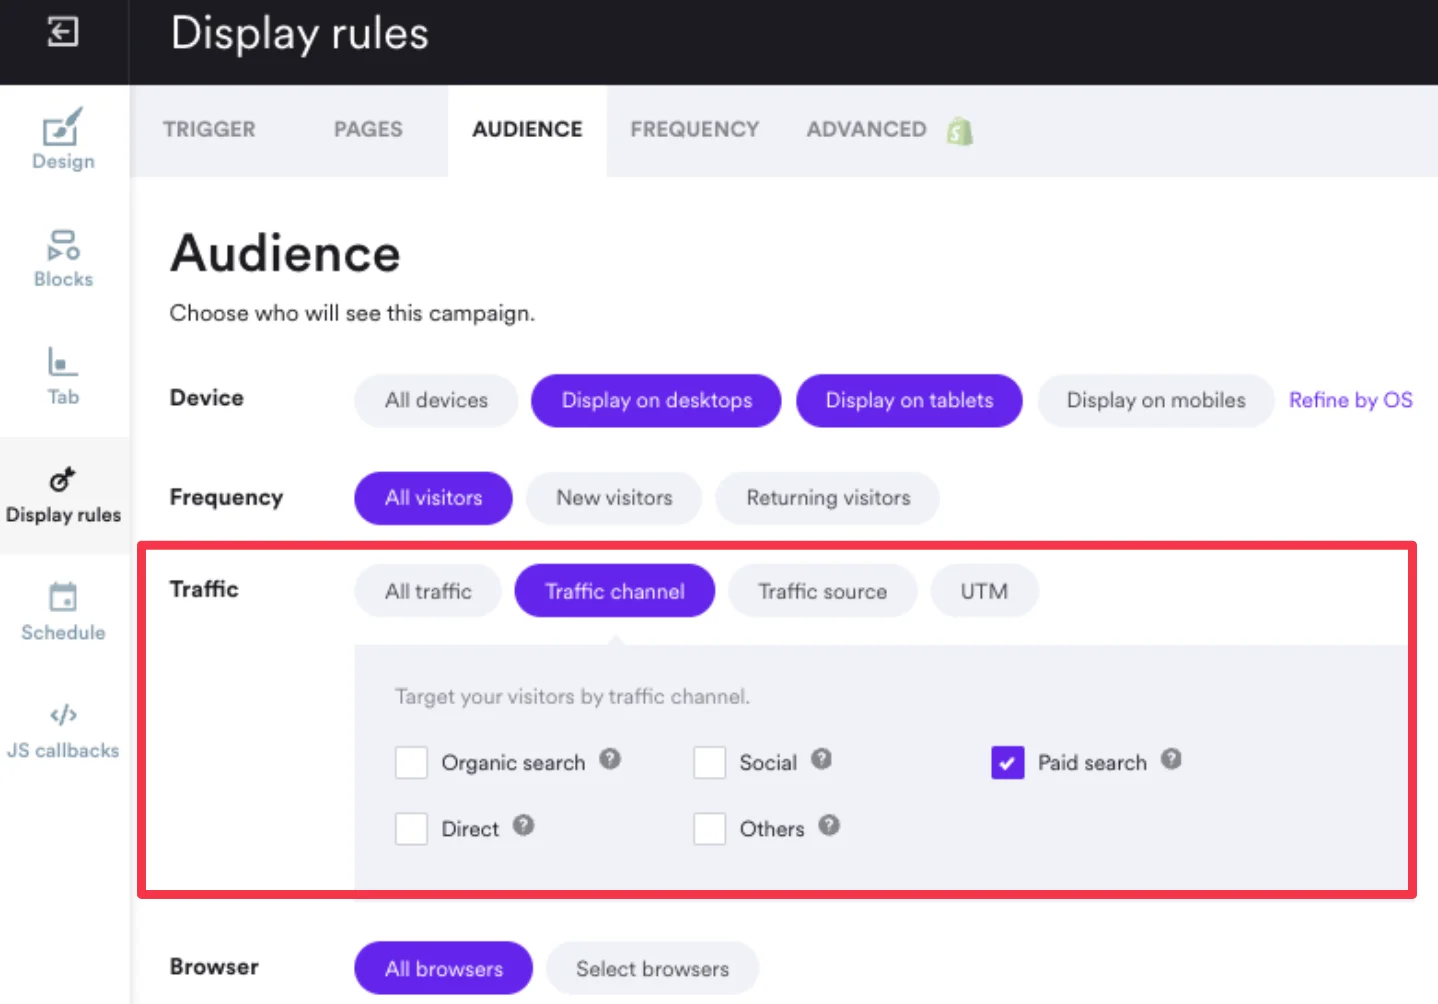Click the help icon next to Social
The image size is (1438, 1004).
pos(821,760)
